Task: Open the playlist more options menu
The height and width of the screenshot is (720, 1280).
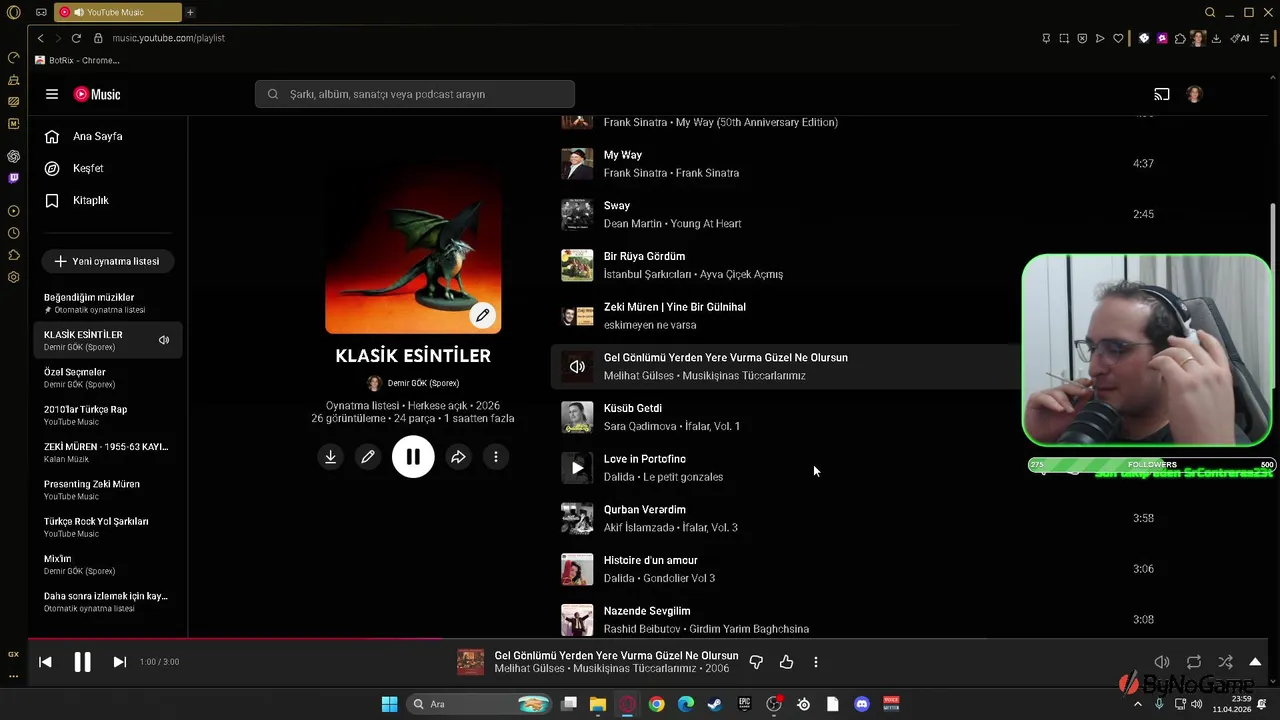Action: (x=496, y=457)
